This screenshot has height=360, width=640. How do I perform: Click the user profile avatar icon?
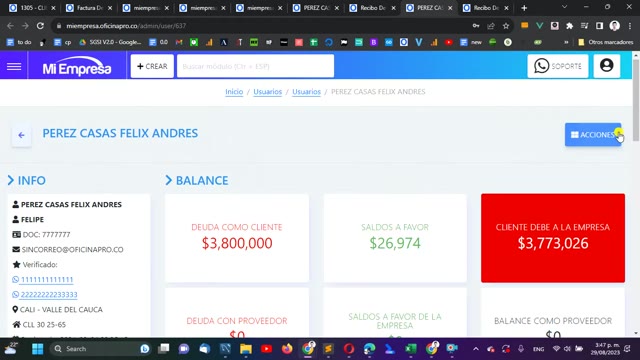[607, 66]
